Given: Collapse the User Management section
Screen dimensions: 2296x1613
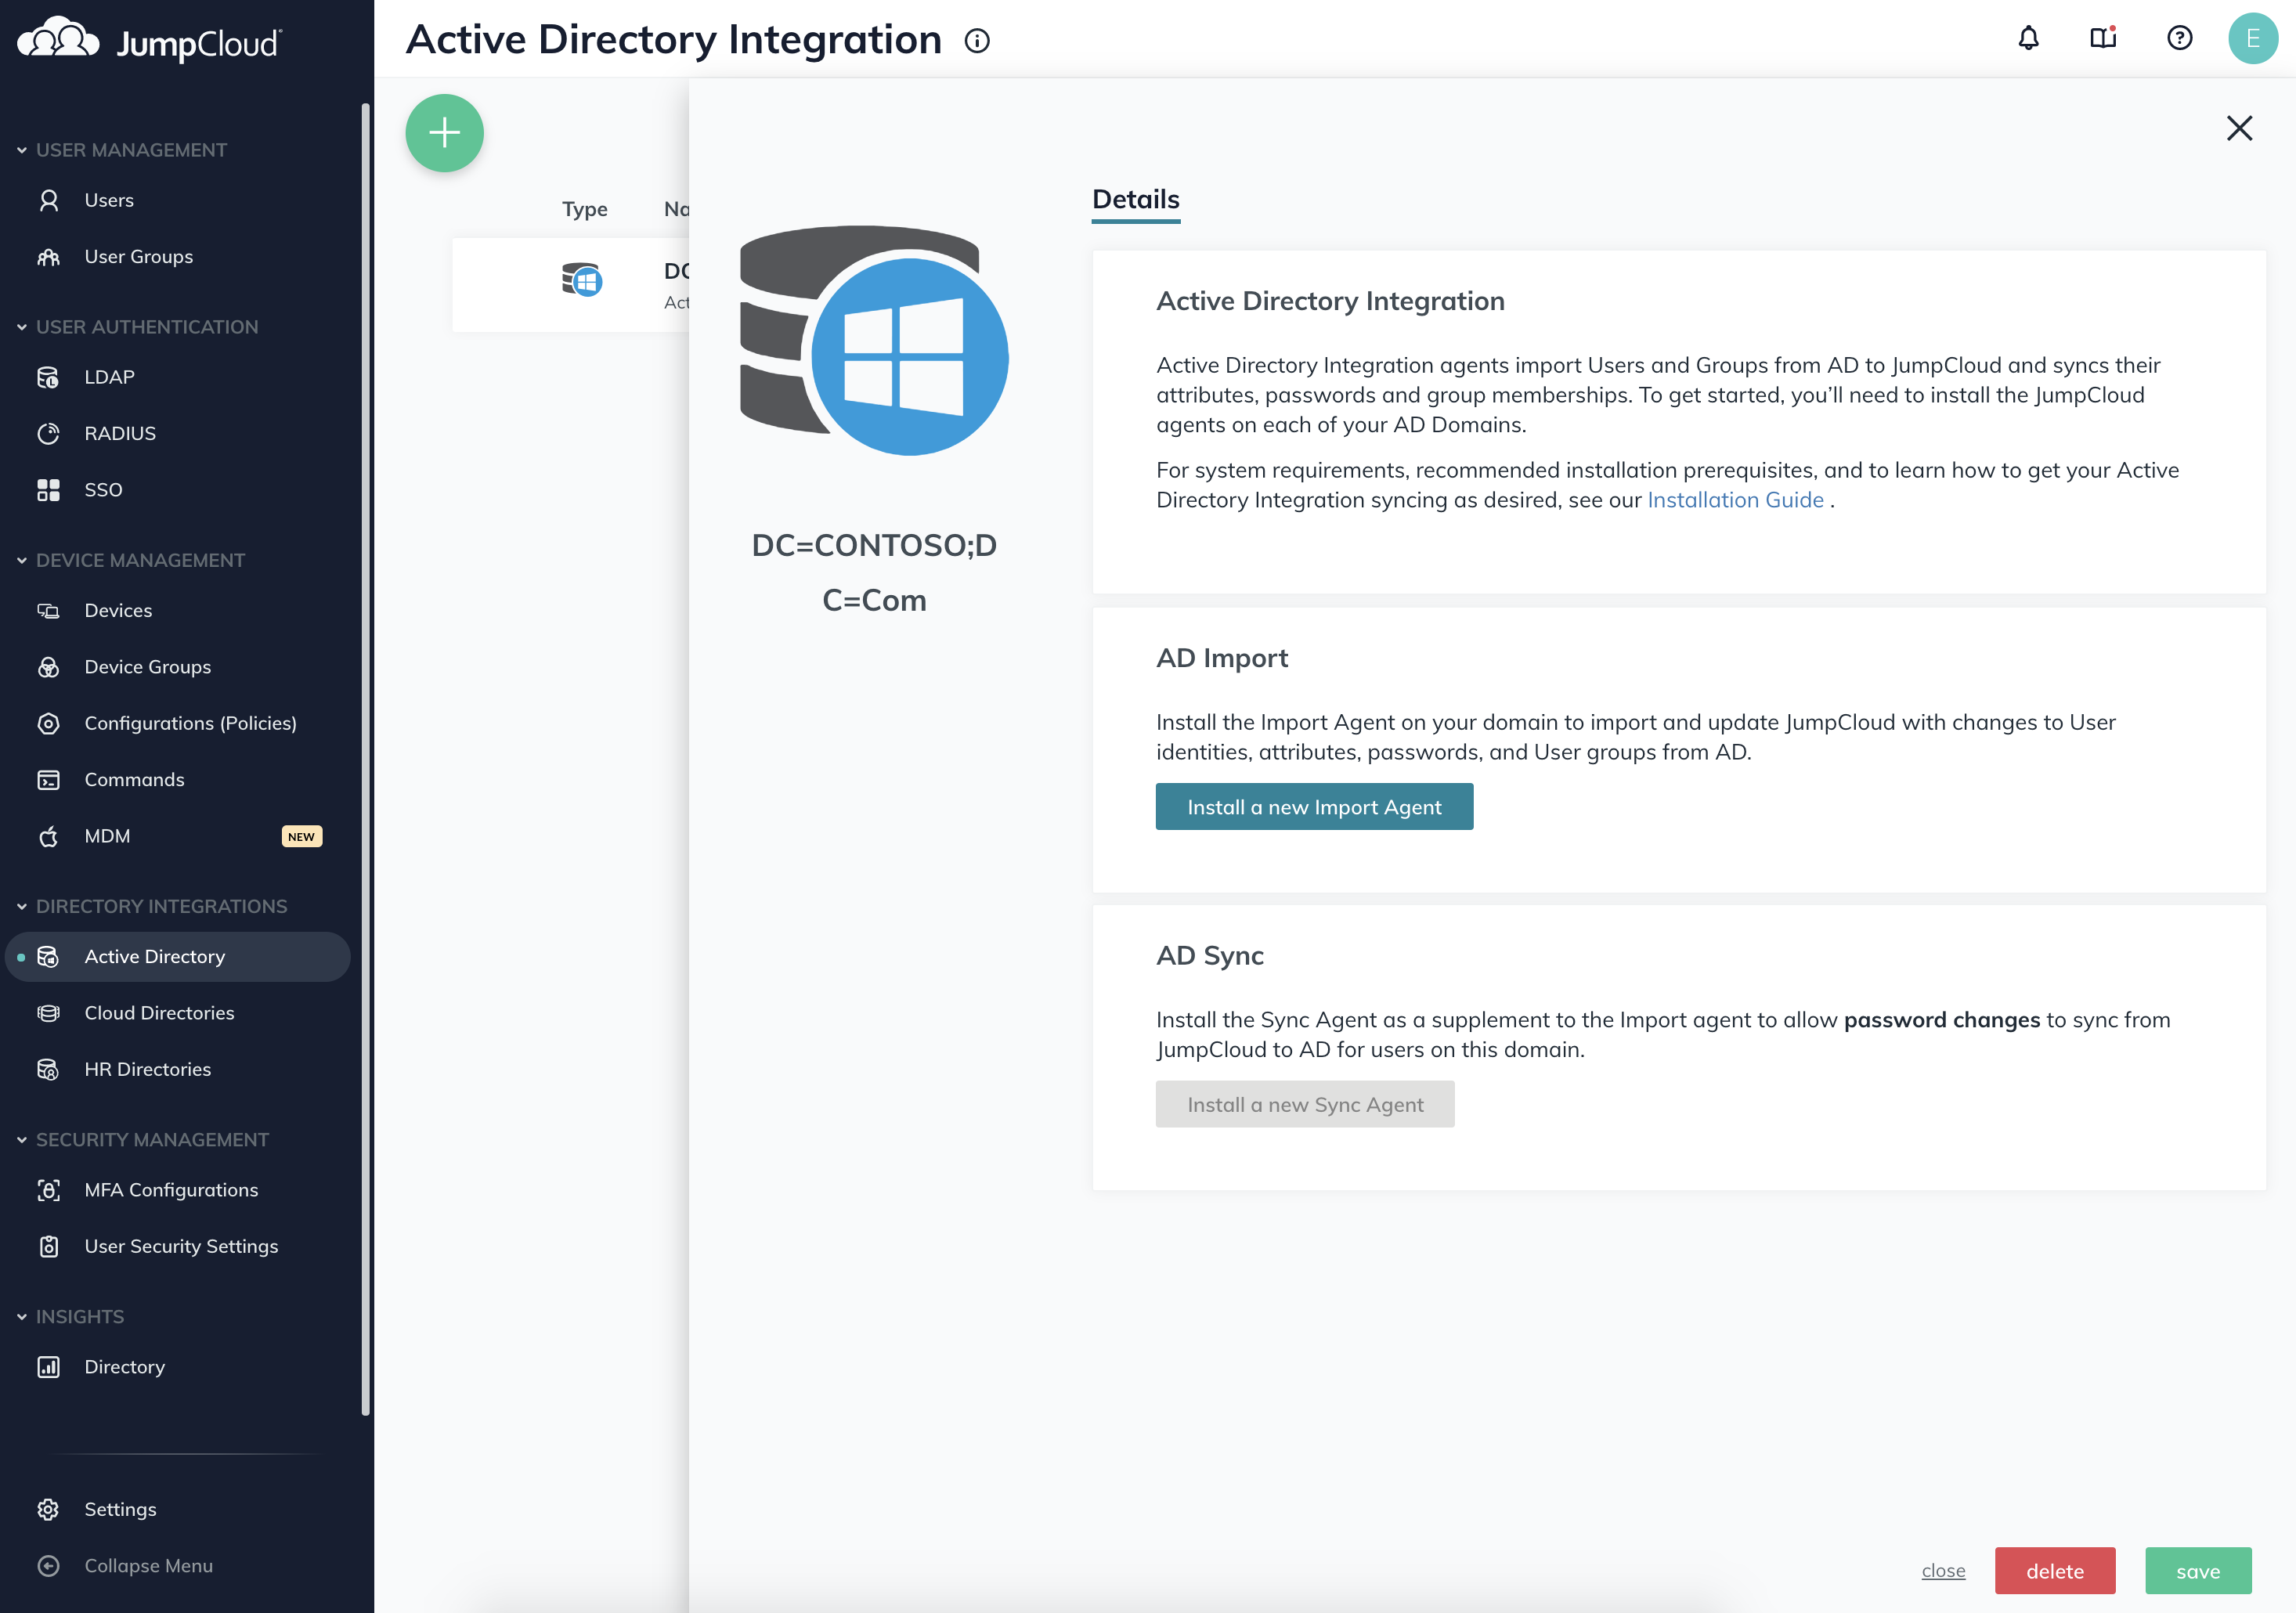Looking at the screenshot, I should (x=22, y=150).
